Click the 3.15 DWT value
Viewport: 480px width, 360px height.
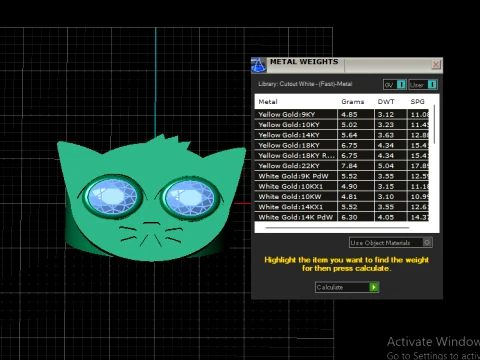tap(386, 186)
